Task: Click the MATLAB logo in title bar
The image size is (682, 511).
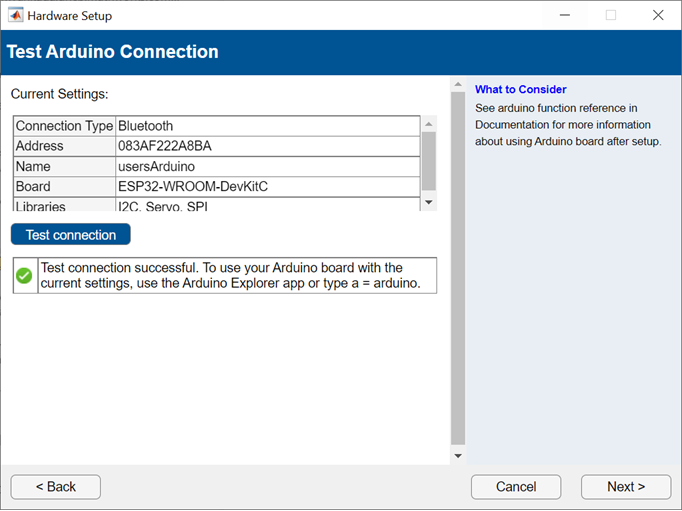Action: point(15,15)
